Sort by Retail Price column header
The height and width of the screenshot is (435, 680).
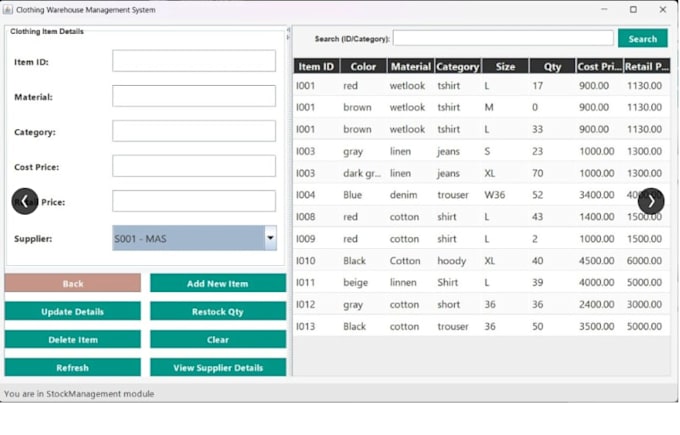(647, 66)
